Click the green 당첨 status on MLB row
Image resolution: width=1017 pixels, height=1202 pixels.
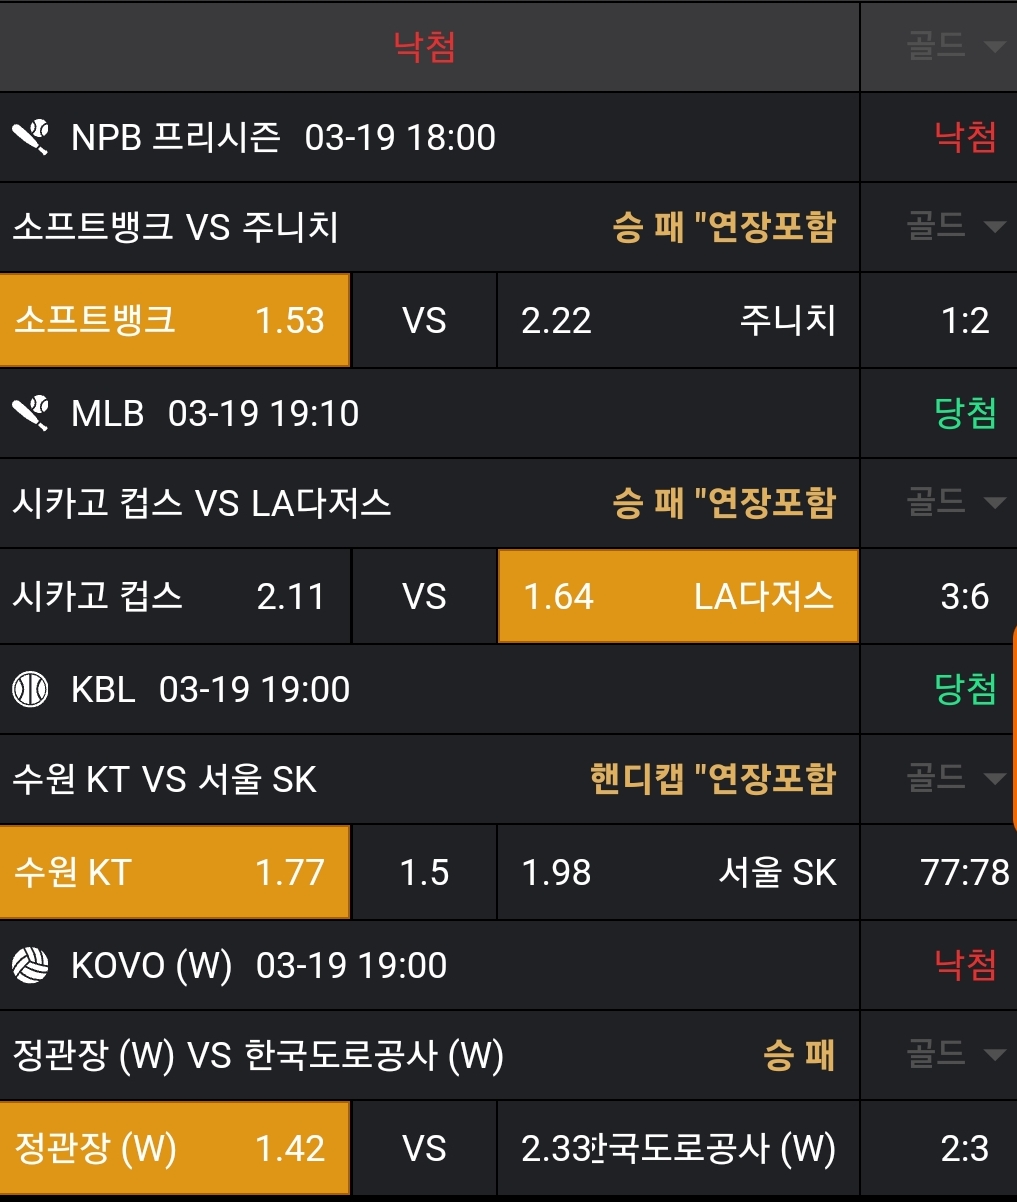coord(965,413)
